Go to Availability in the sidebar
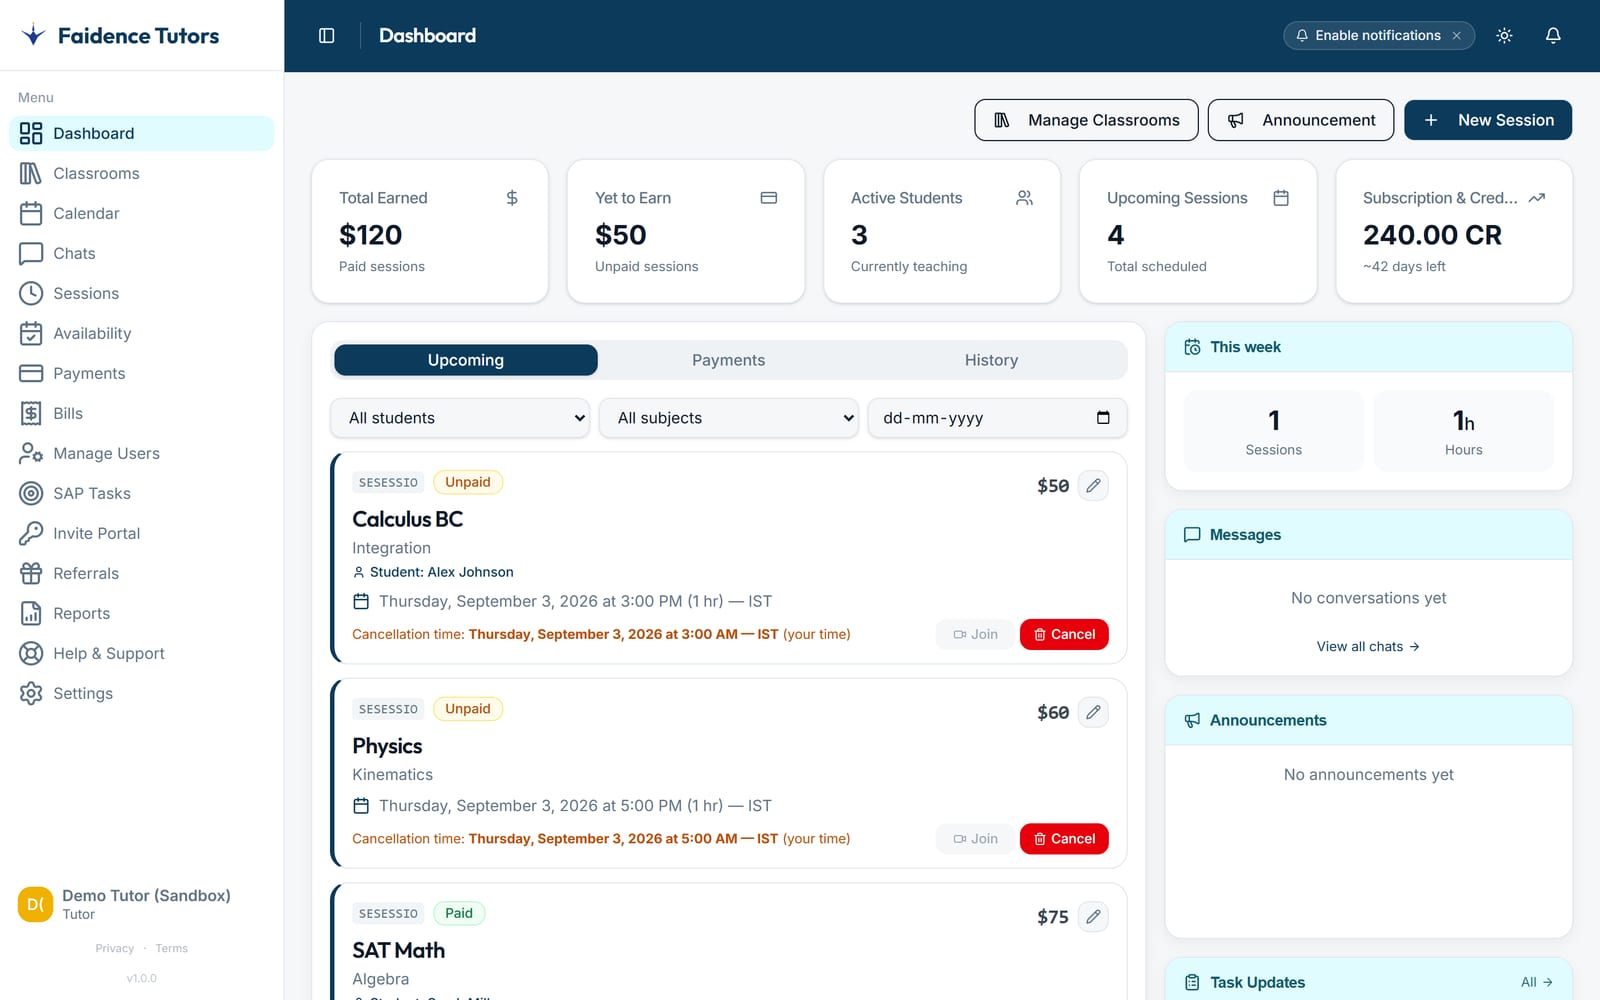This screenshot has width=1600, height=1000. (x=141, y=333)
